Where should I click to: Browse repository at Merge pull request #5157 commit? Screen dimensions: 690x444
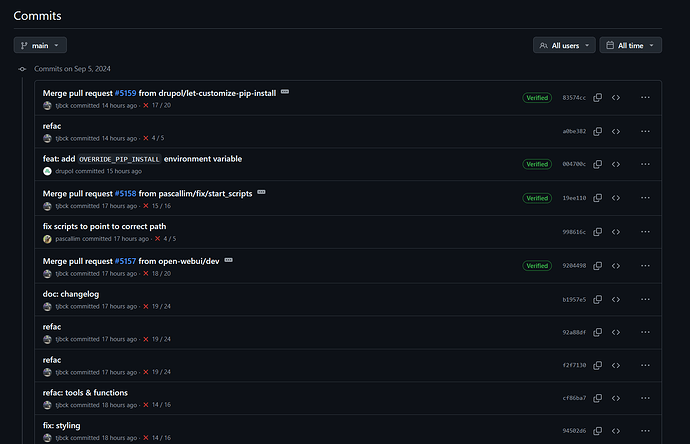616,266
